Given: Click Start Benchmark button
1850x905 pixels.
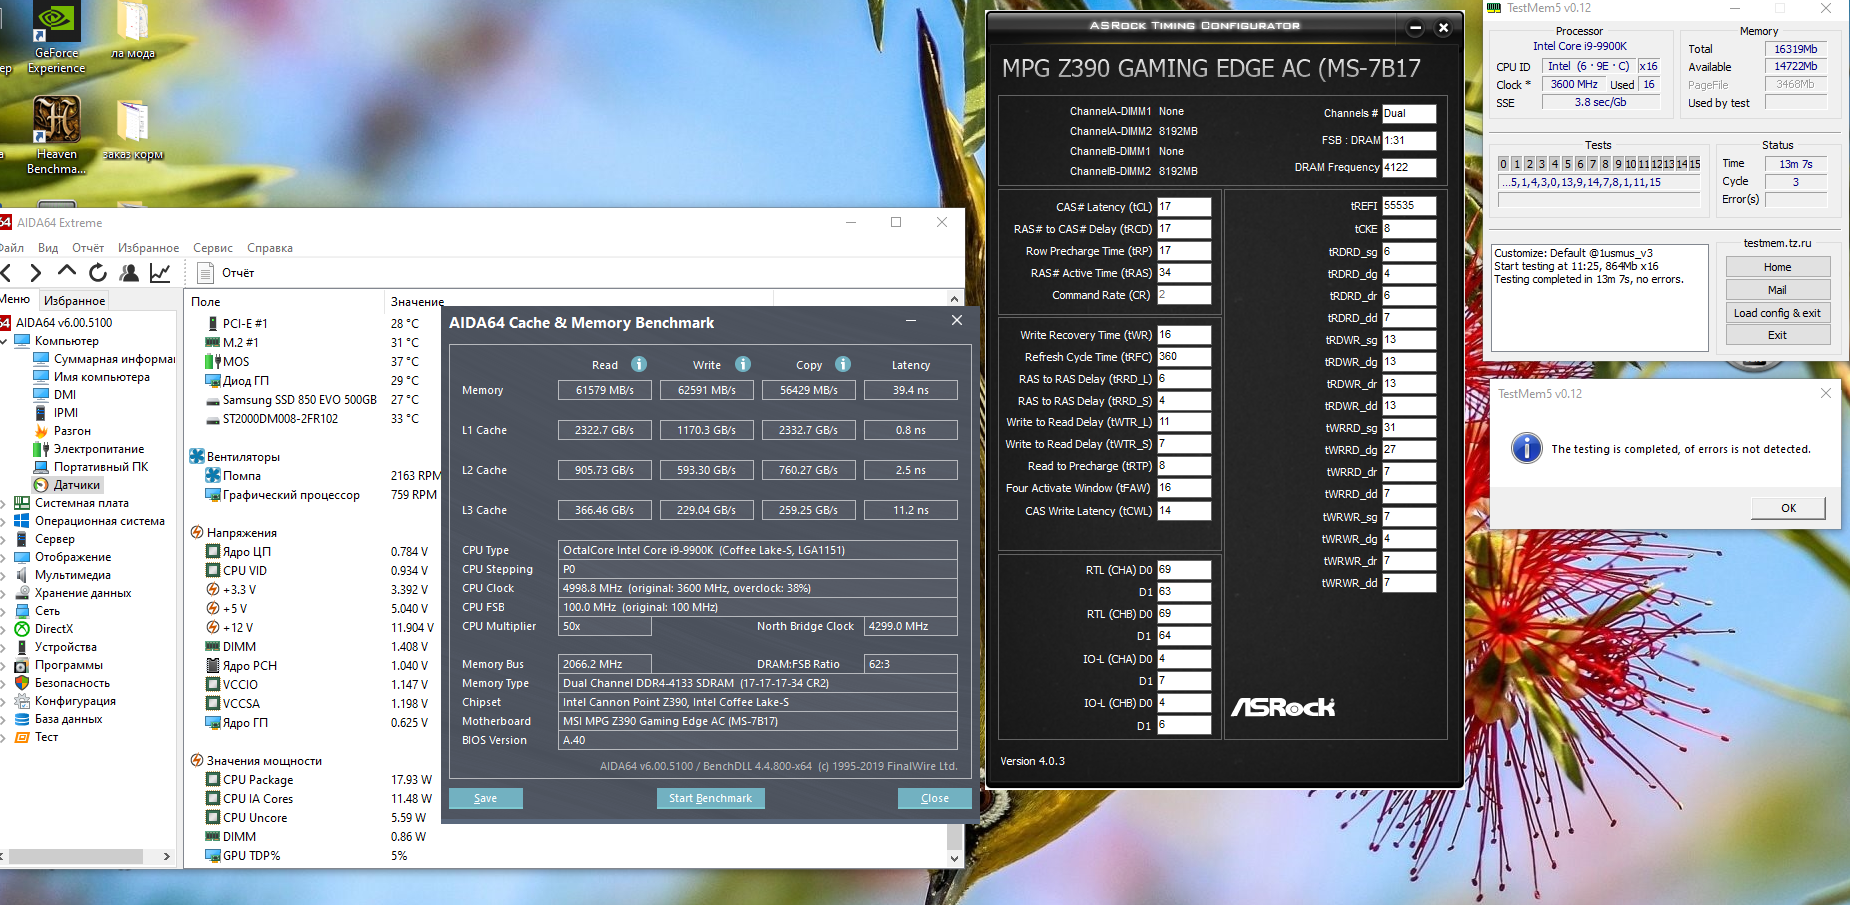Looking at the screenshot, I should coord(710,798).
